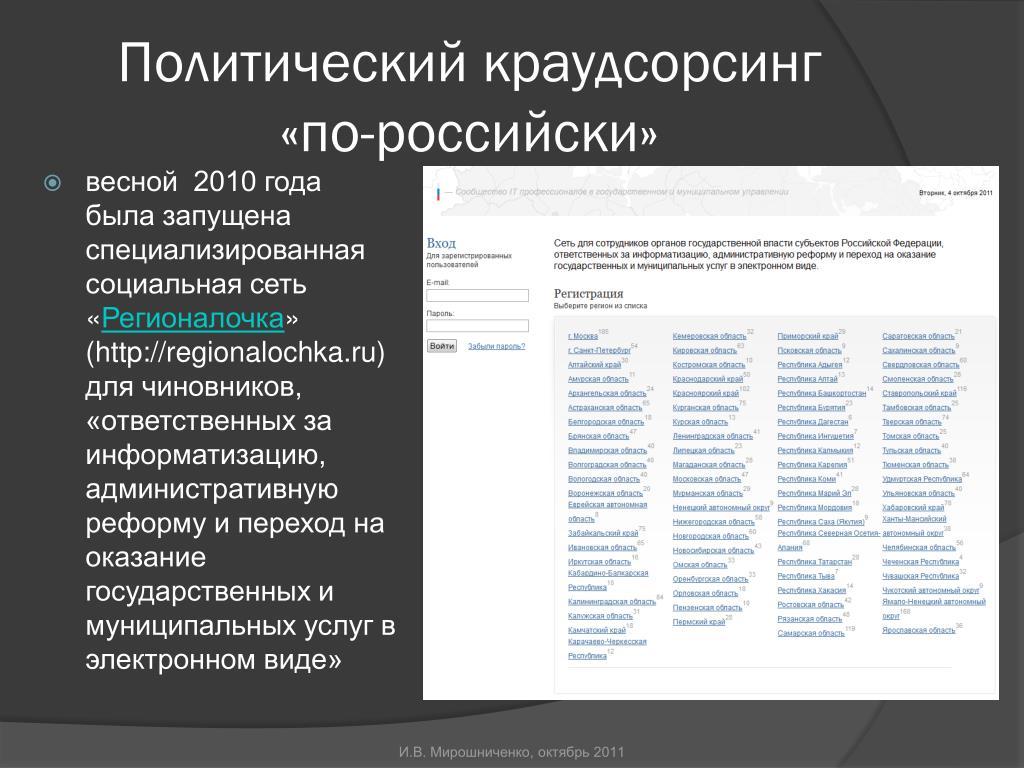The height and width of the screenshot is (768, 1024).
Task: Pick Калужская область region
Action: (x=600, y=616)
